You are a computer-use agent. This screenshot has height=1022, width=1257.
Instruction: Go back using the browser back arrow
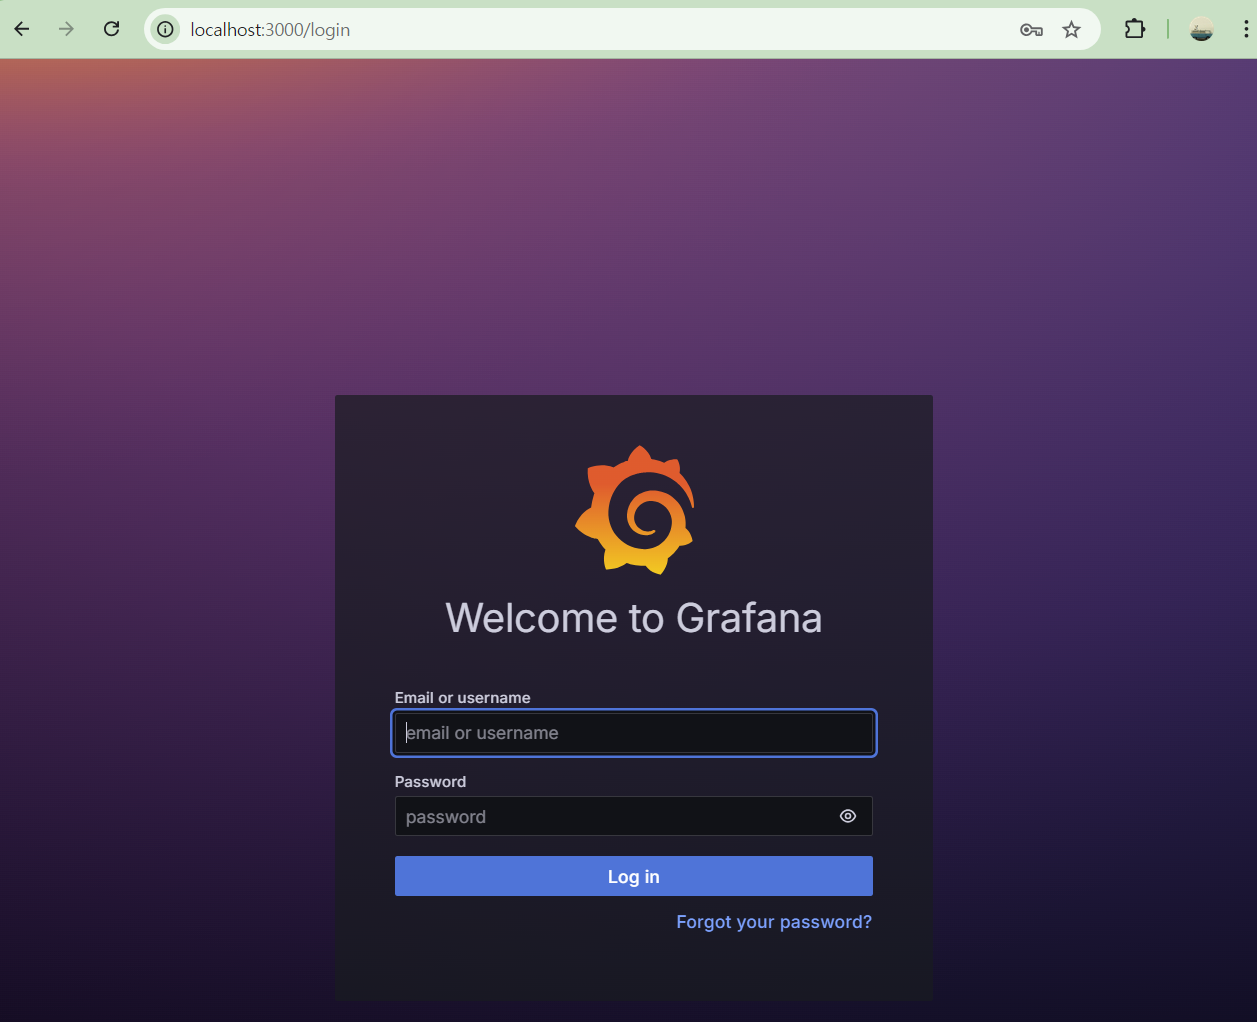pyautogui.click(x=22, y=29)
